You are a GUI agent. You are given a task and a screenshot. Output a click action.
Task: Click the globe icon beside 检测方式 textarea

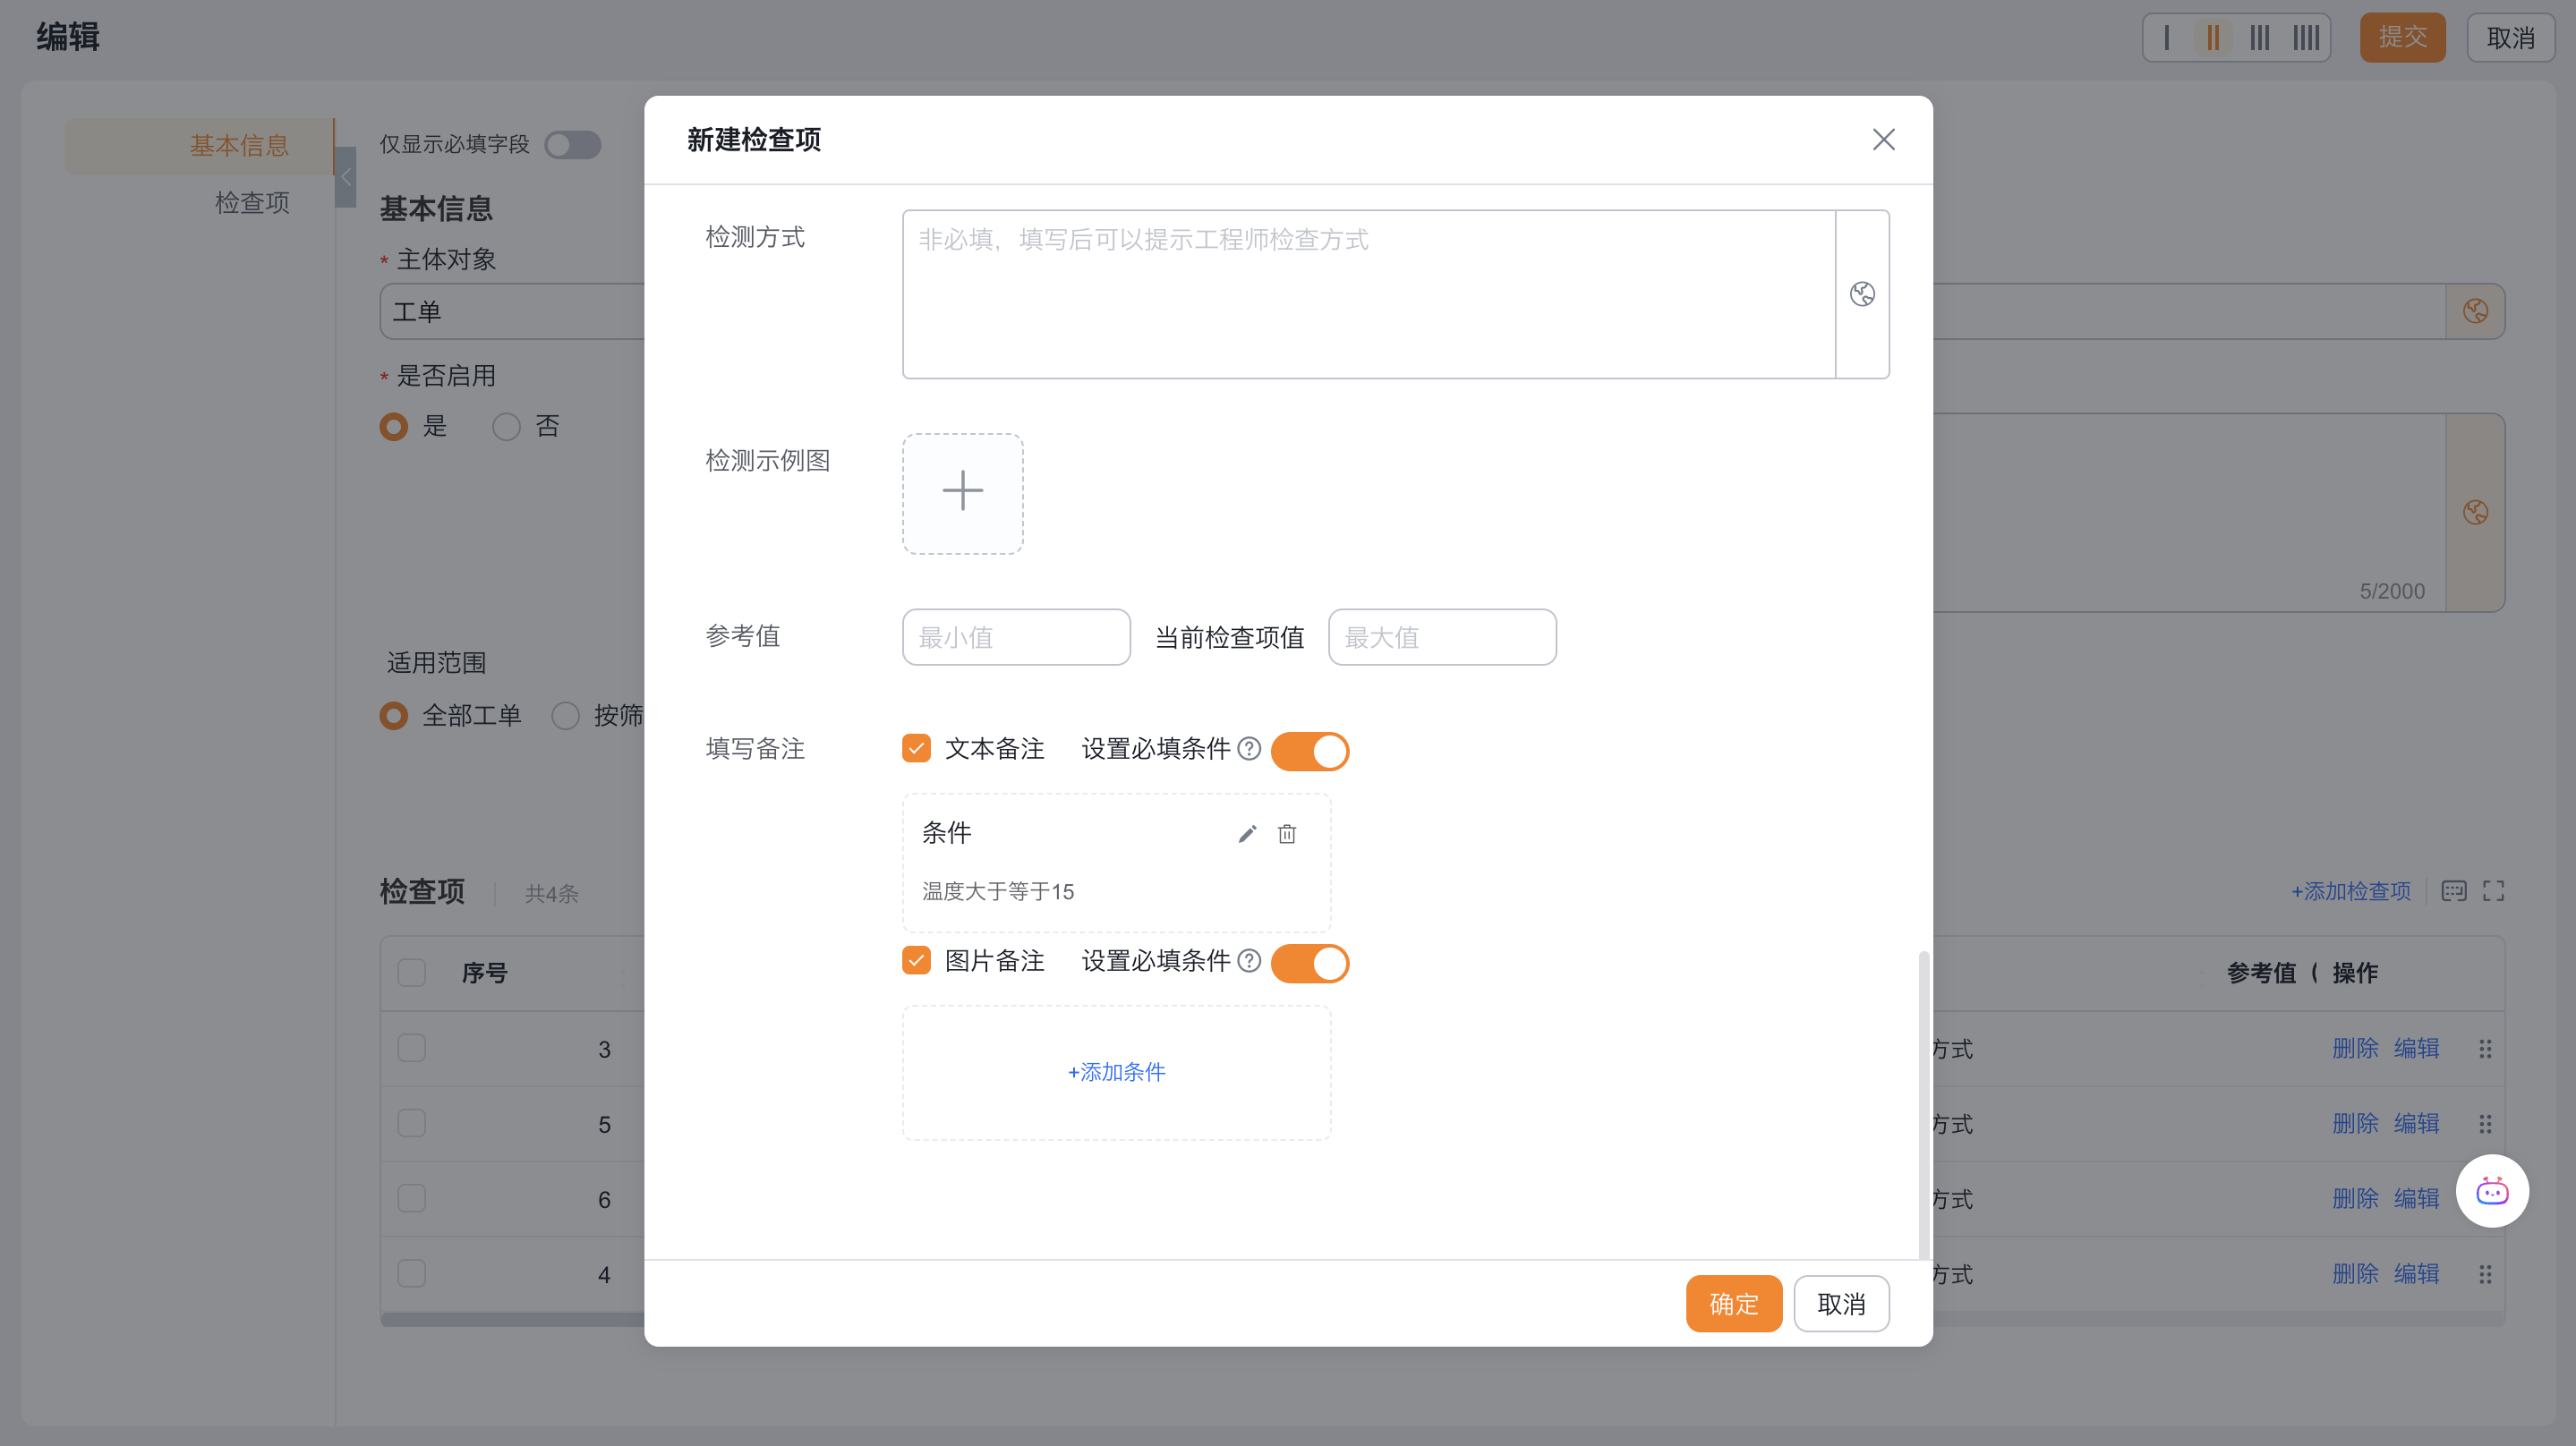tap(1862, 294)
